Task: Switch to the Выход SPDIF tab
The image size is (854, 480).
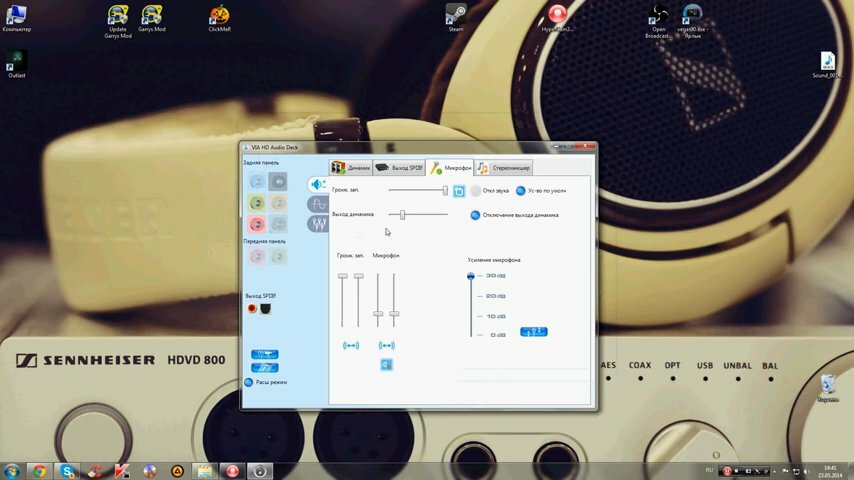Action: (399, 168)
